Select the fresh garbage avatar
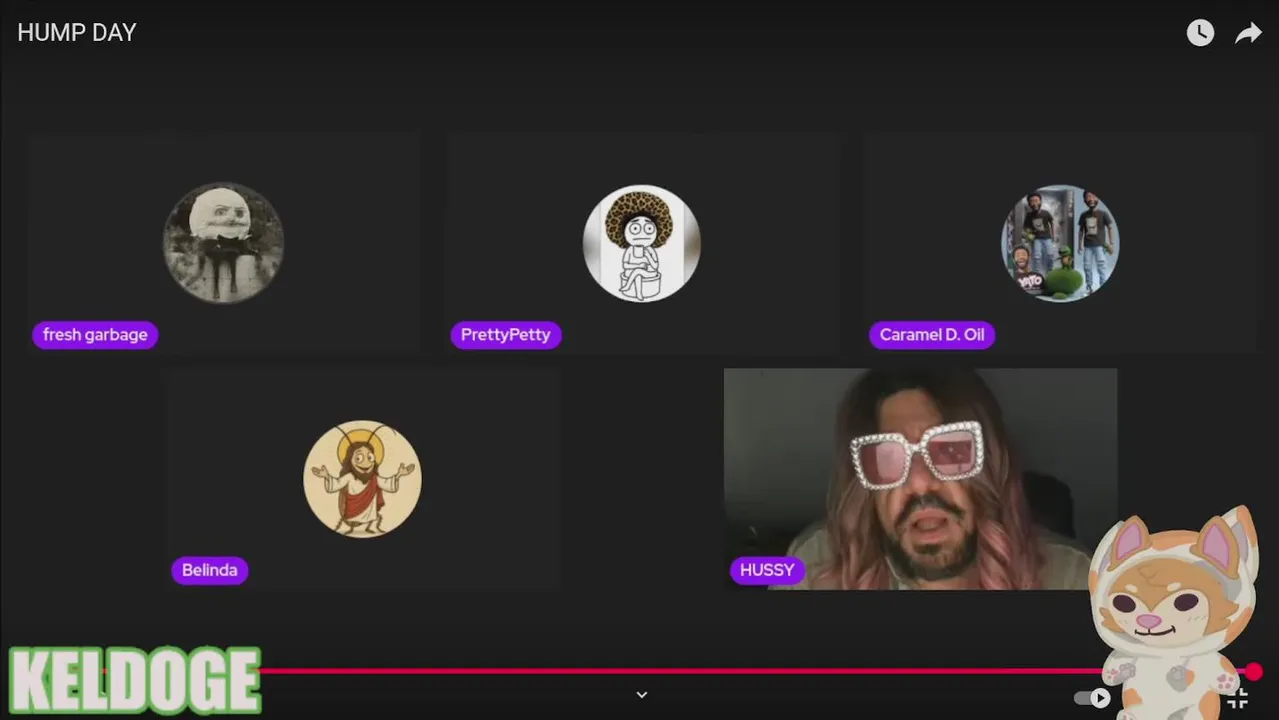The width and height of the screenshot is (1279, 720). 223,243
